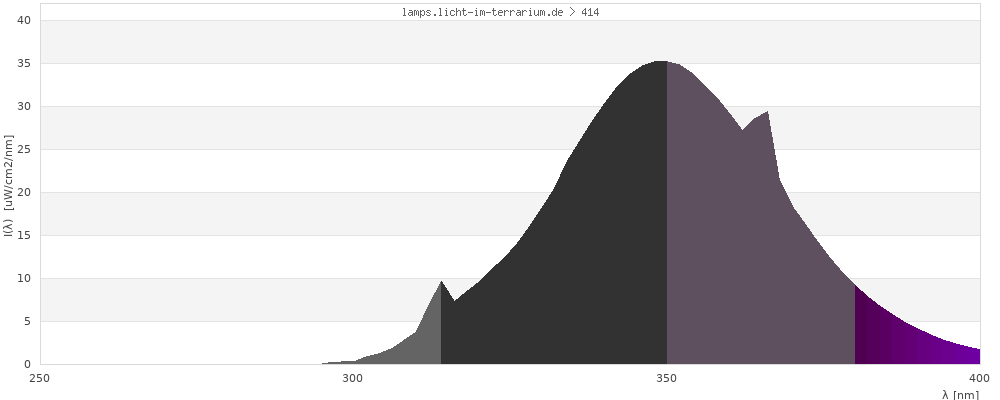Click the secondary peak near 366 nm
This screenshot has height=400, width=1000.
767,112
